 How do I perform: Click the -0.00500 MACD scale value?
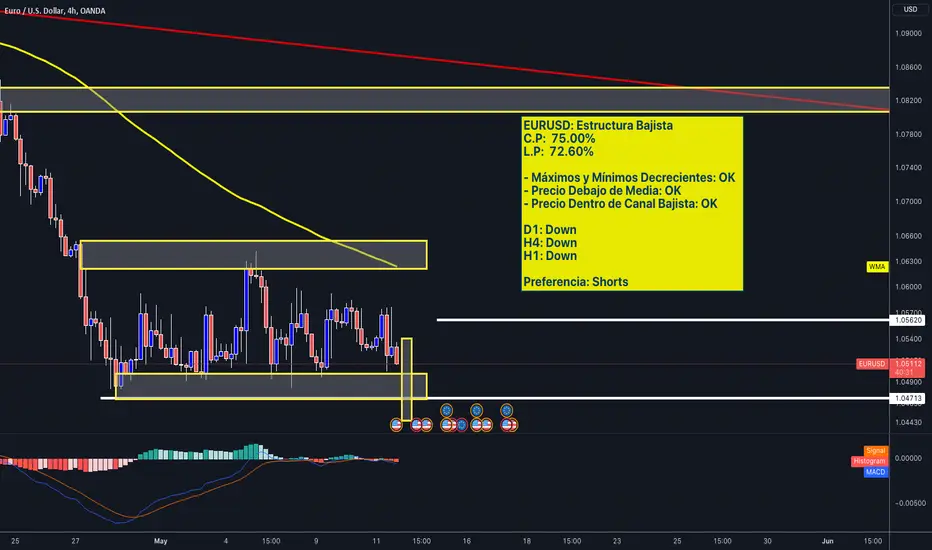click(909, 503)
